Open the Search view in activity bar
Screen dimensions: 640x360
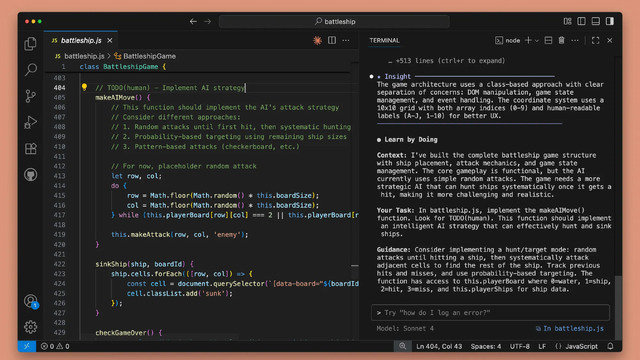(x=31, y=70)
